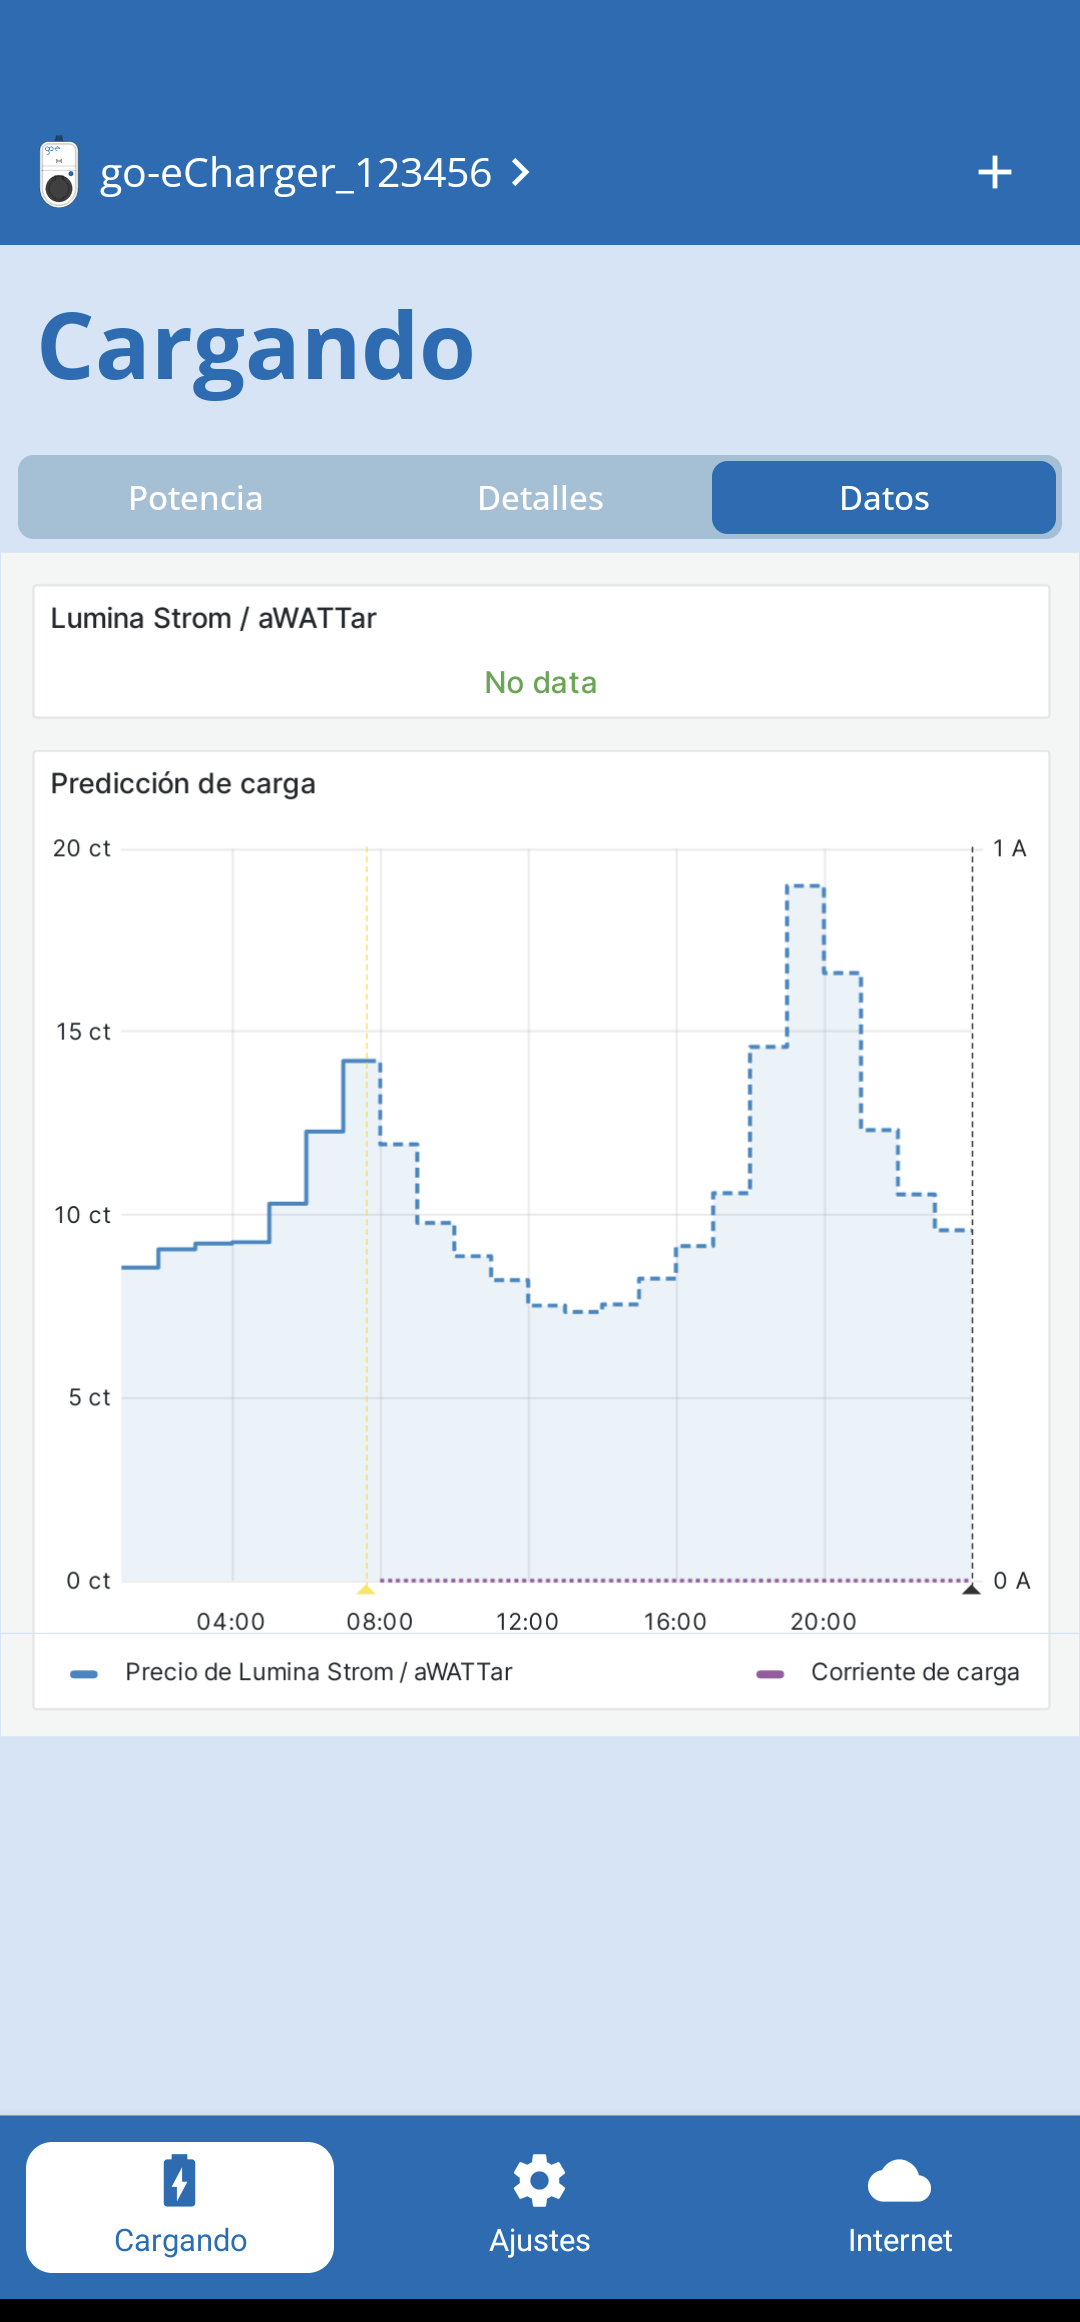Select the Cargando battery icon

coord(180,2181)
